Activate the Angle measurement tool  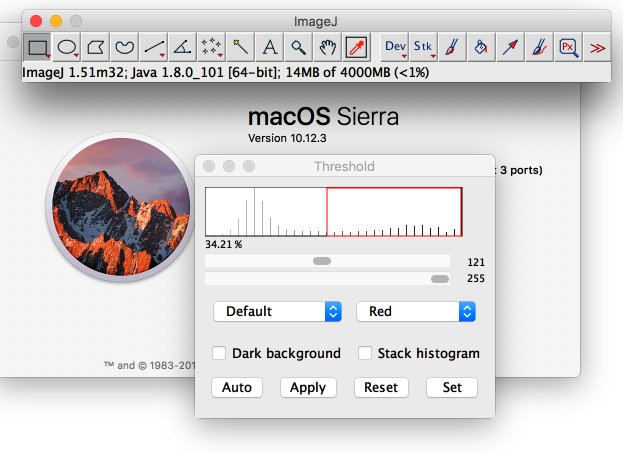coord(183,47)
